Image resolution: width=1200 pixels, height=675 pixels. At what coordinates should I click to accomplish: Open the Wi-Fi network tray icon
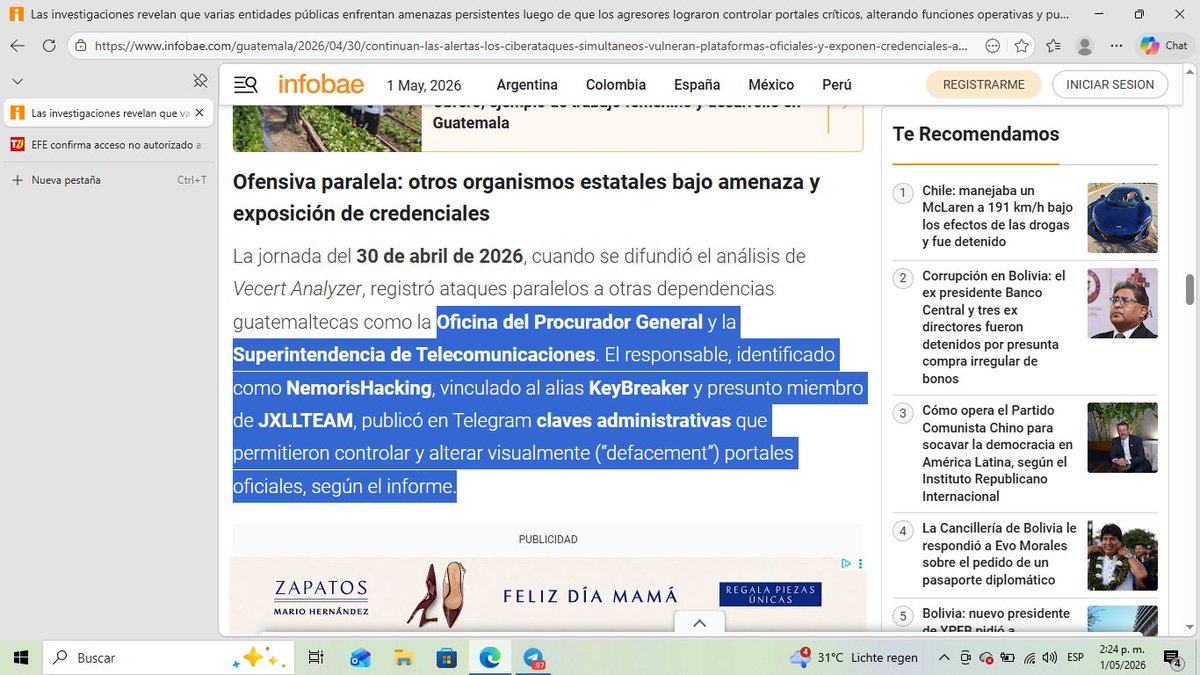(1027, 657)
